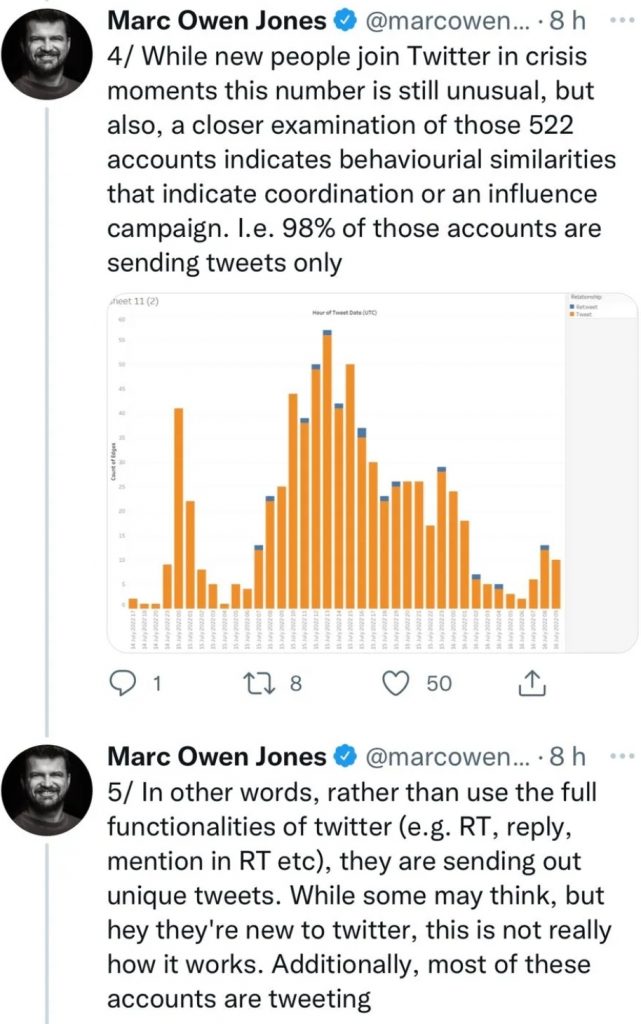Image resolution: width=641 pixels, height=1024 pixels.
Task: Click the verified badge on tweet 4/
Action: coord(343,21)
